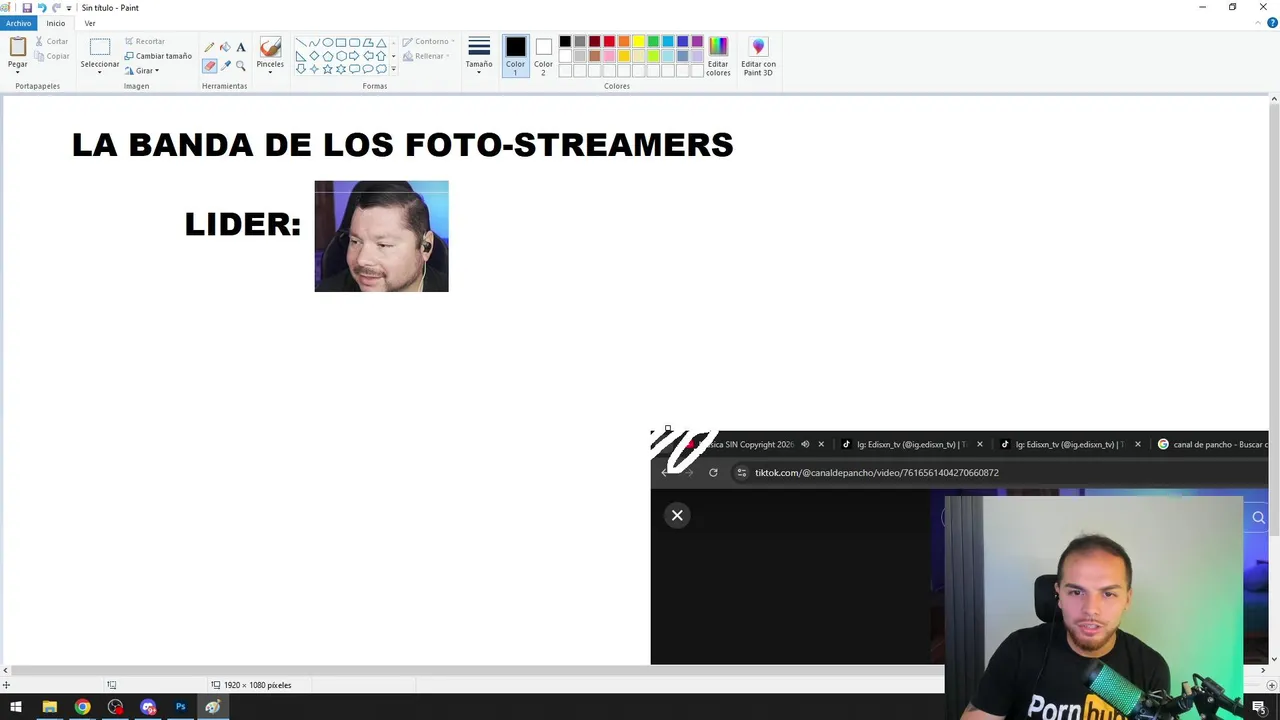Screen dimensions: 1280x720
Task: Click Recortar in Imagen group
Action: coord(145,41)
